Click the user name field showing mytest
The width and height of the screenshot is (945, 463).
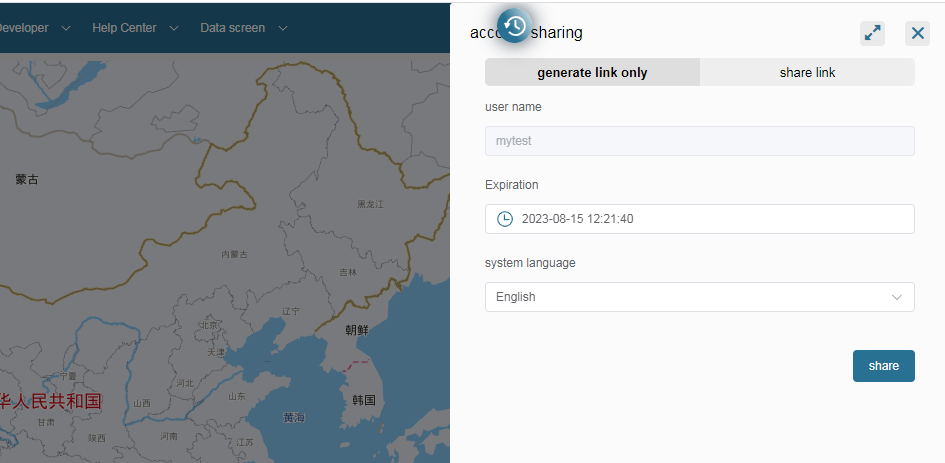699,141
